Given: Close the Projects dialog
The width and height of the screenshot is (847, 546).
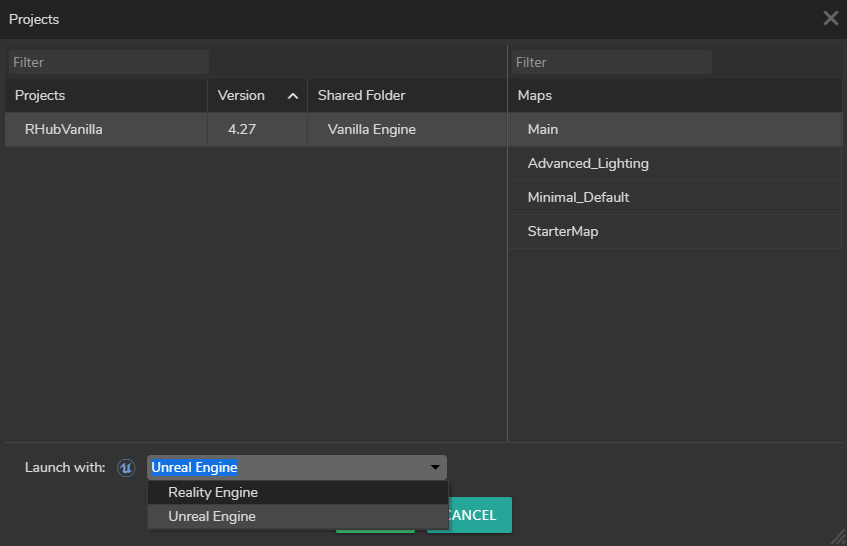Looking at the screenshot, I should pyautogui.click(x=830, y=18).
